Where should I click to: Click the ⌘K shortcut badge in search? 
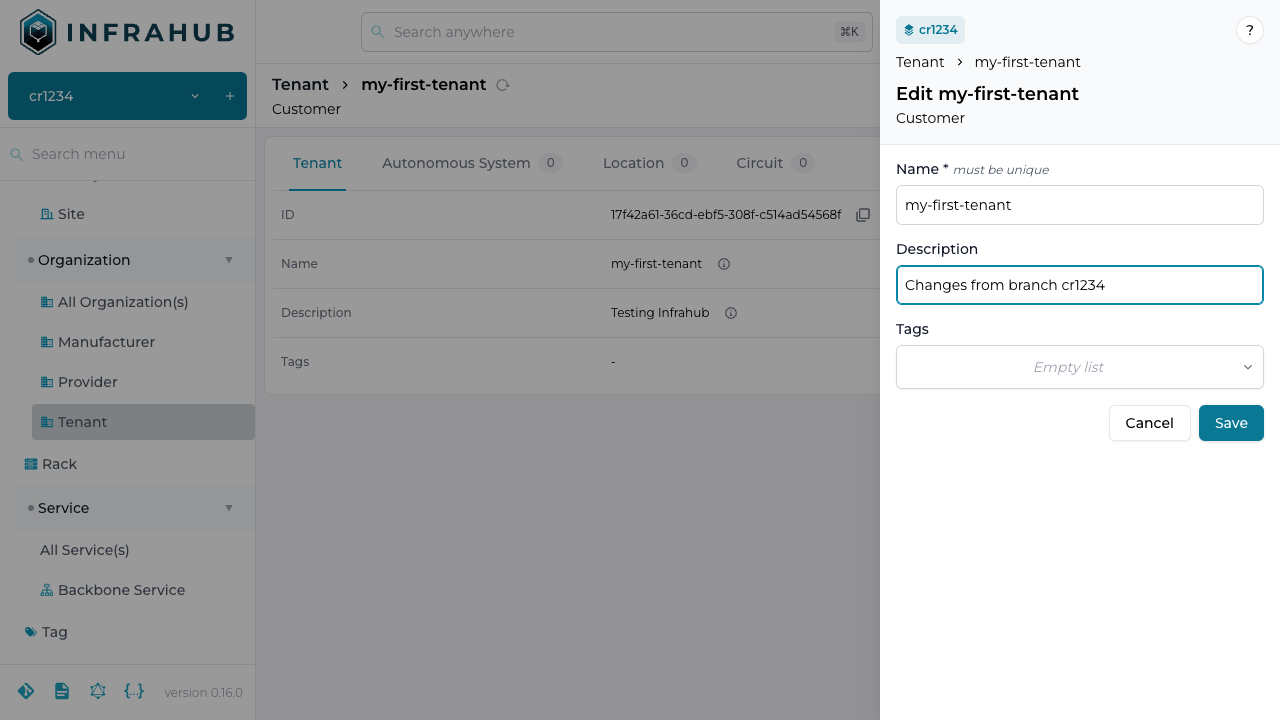(x=849, y=32)
